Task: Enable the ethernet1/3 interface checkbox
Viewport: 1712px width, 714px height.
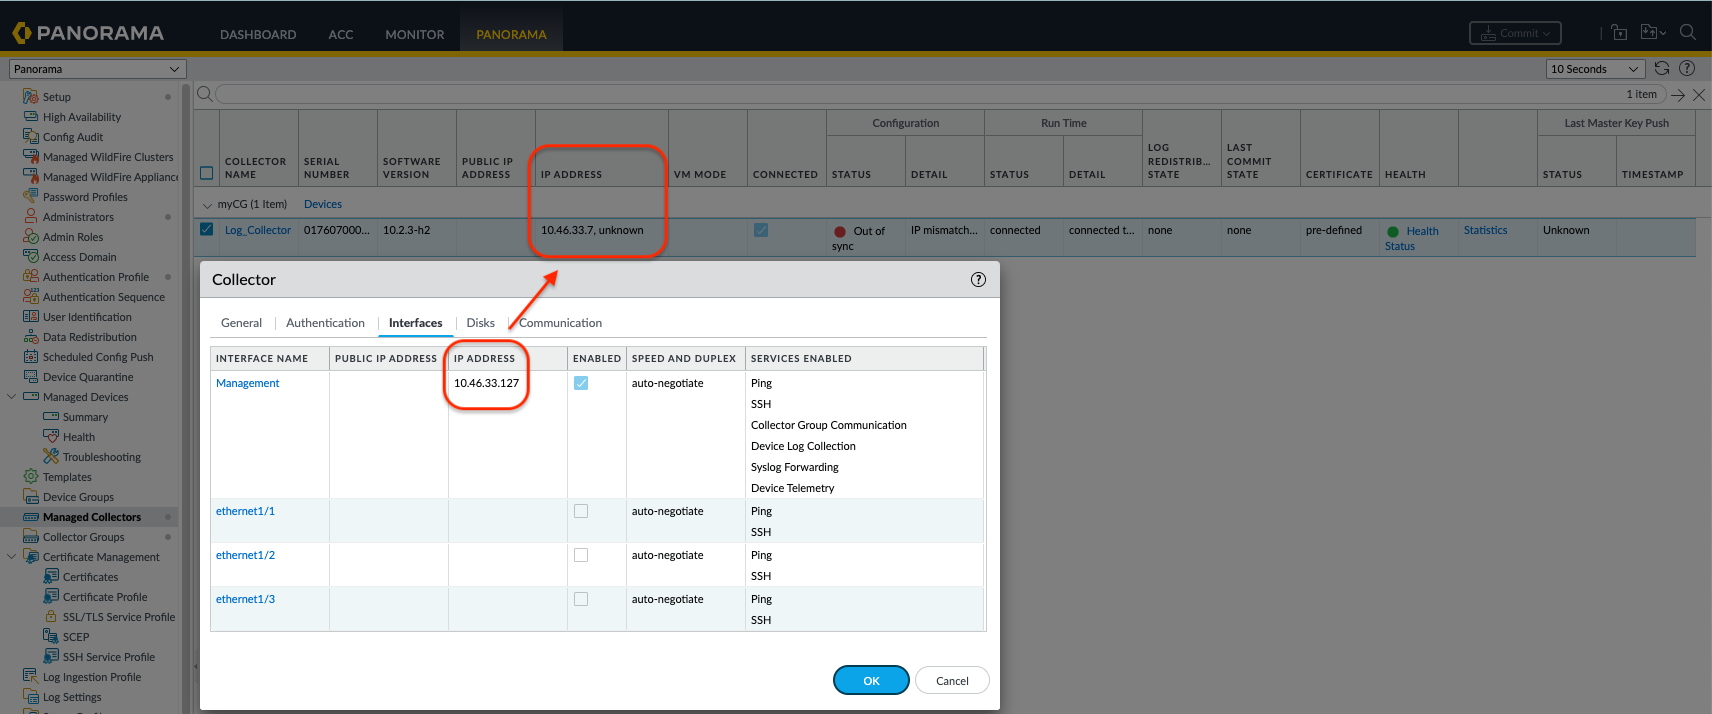Action: tap(581, 599)
